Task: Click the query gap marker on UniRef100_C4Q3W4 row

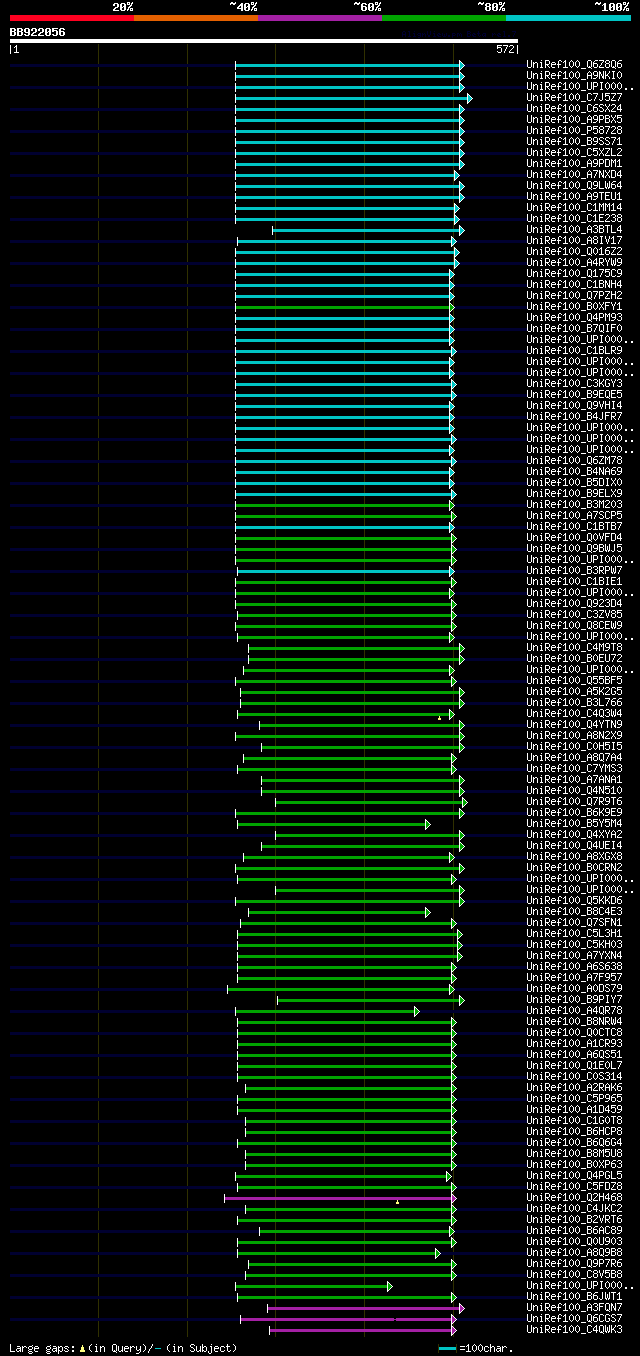Action: [x=439, y=718]
